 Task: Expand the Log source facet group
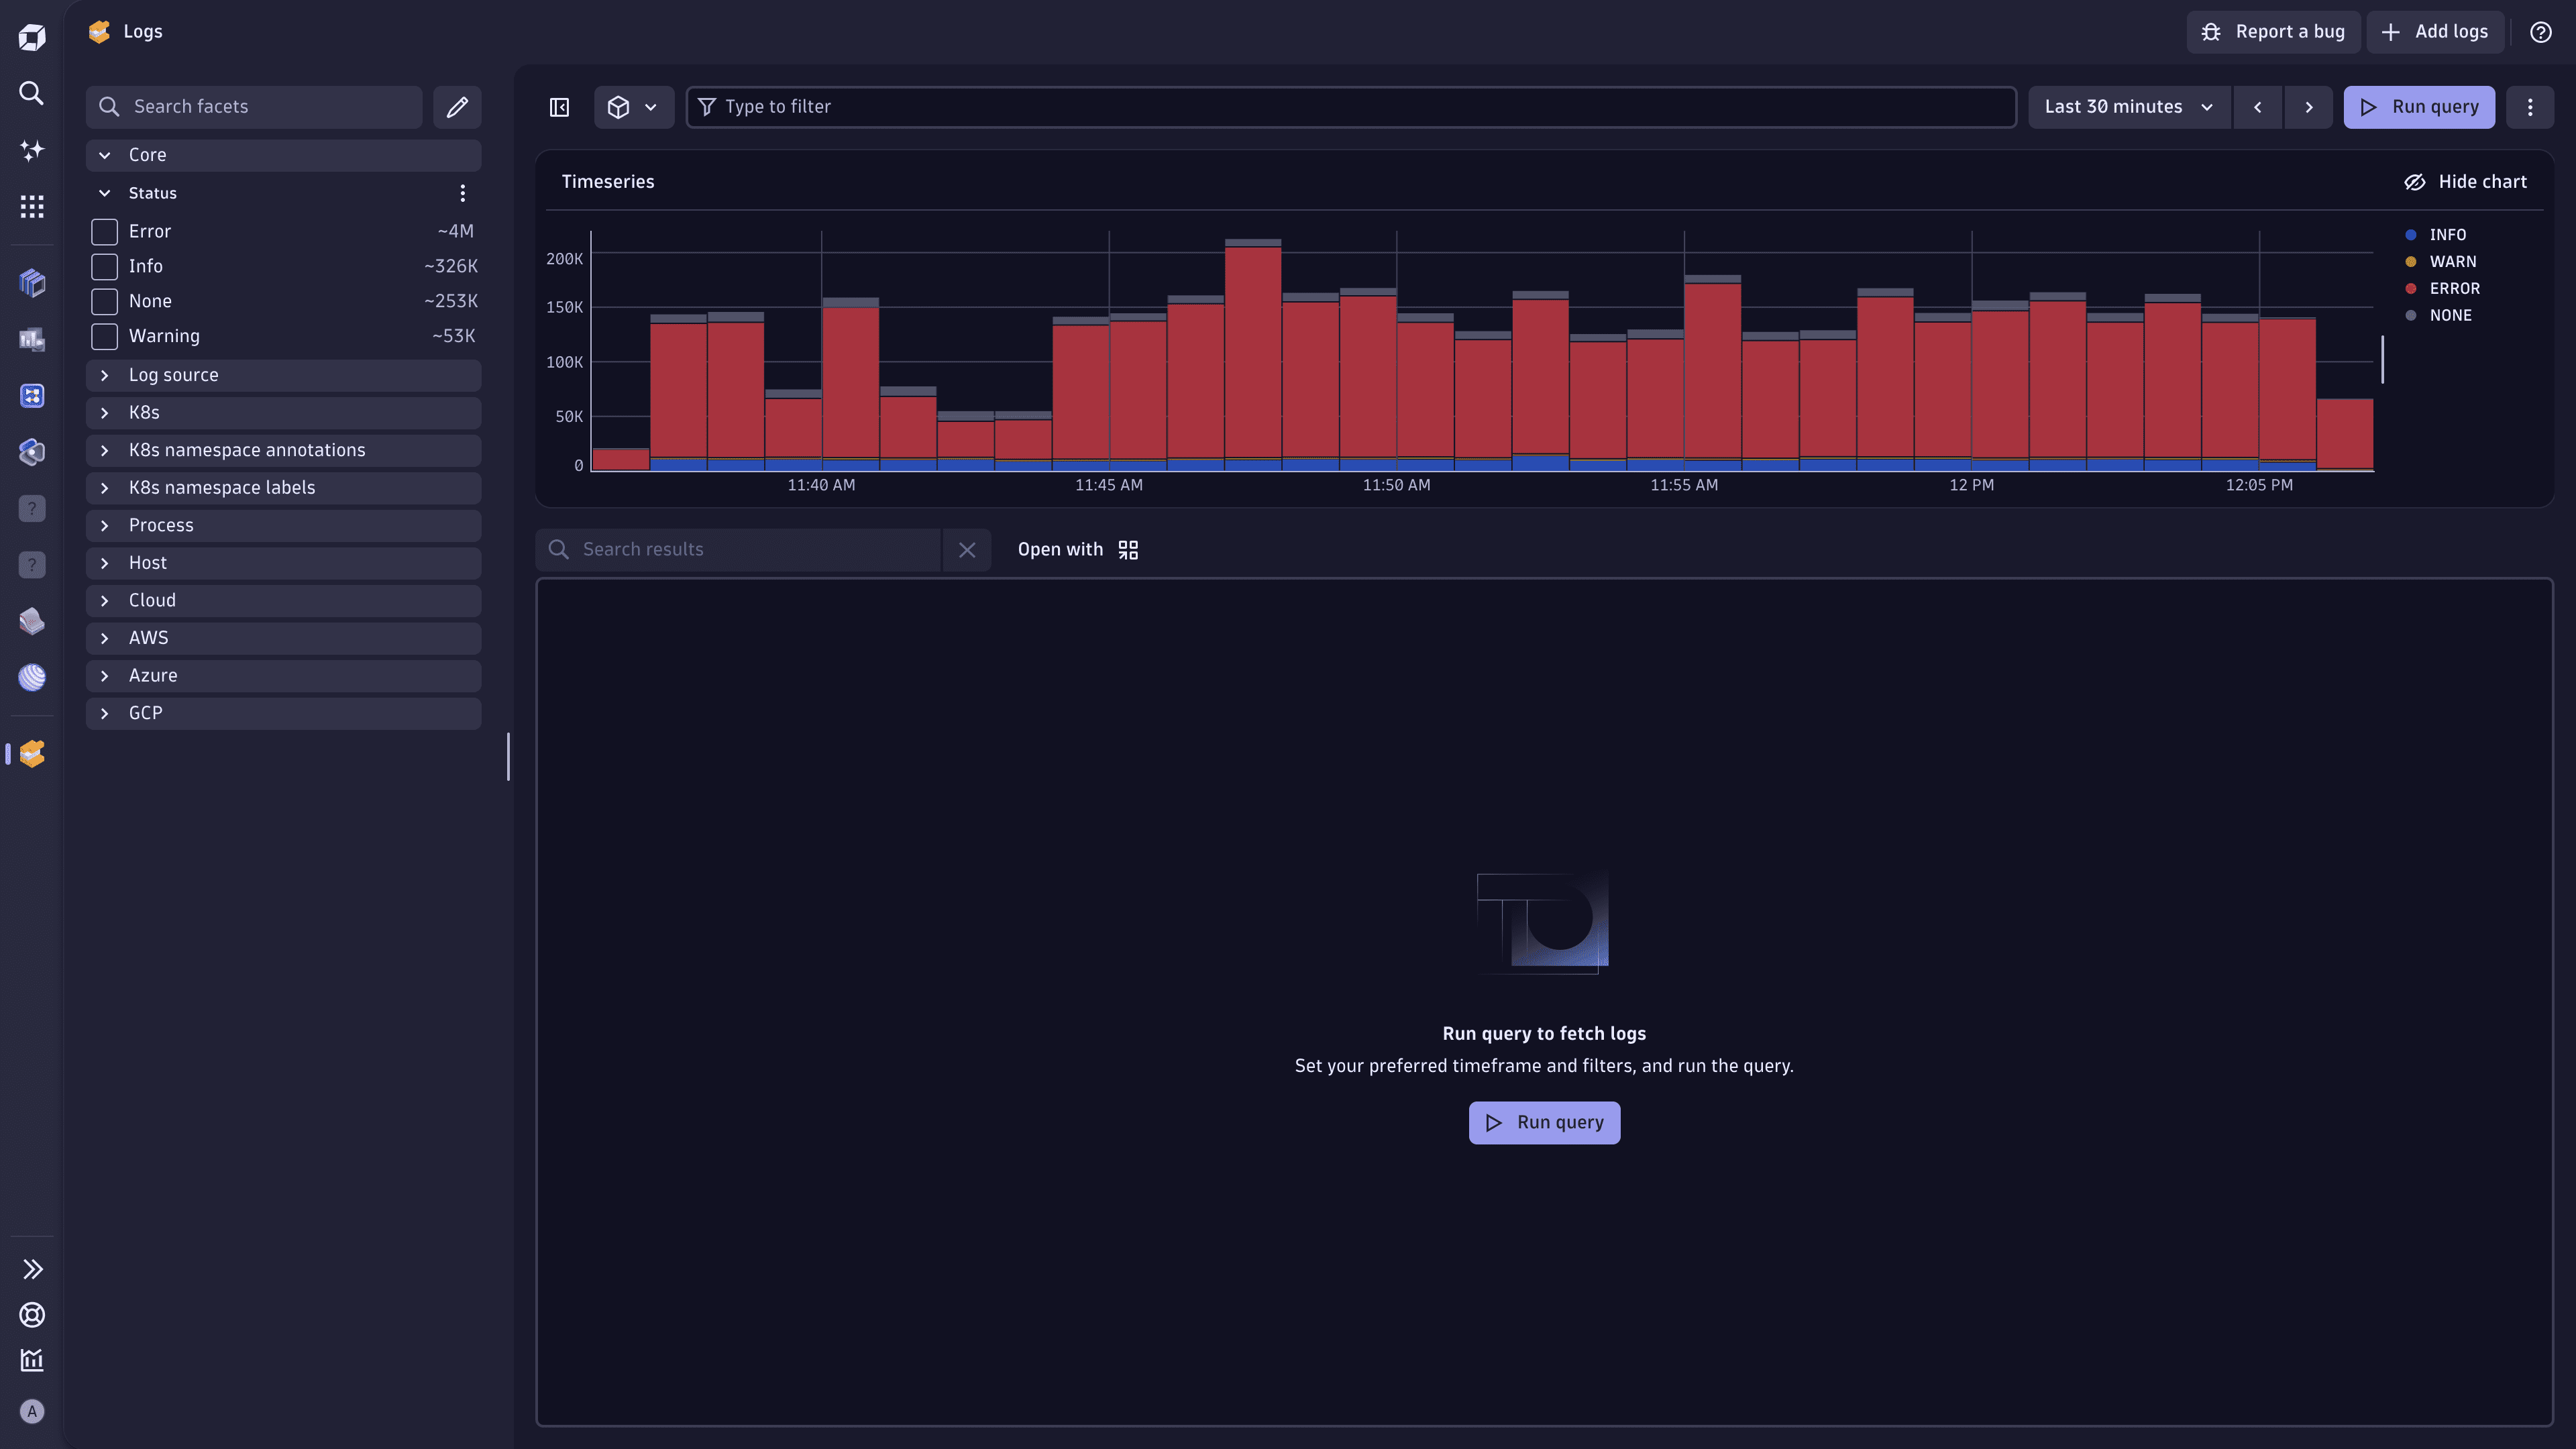[105, 375]
